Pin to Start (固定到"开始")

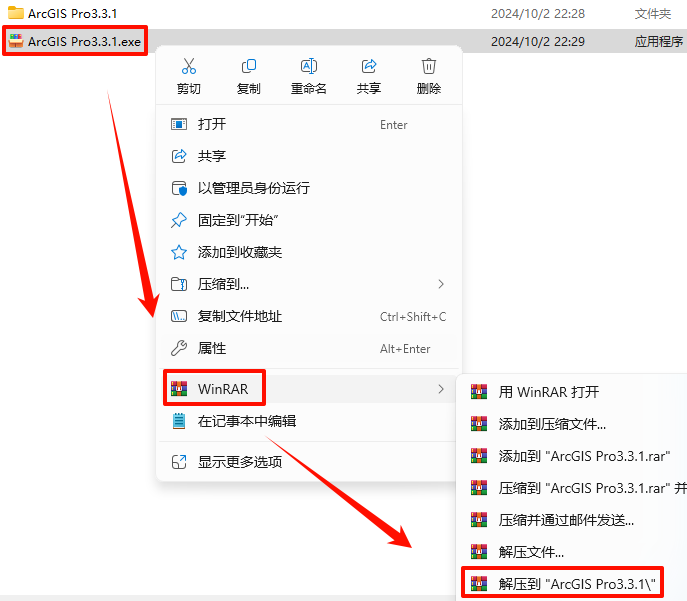(x=309, y=220)
